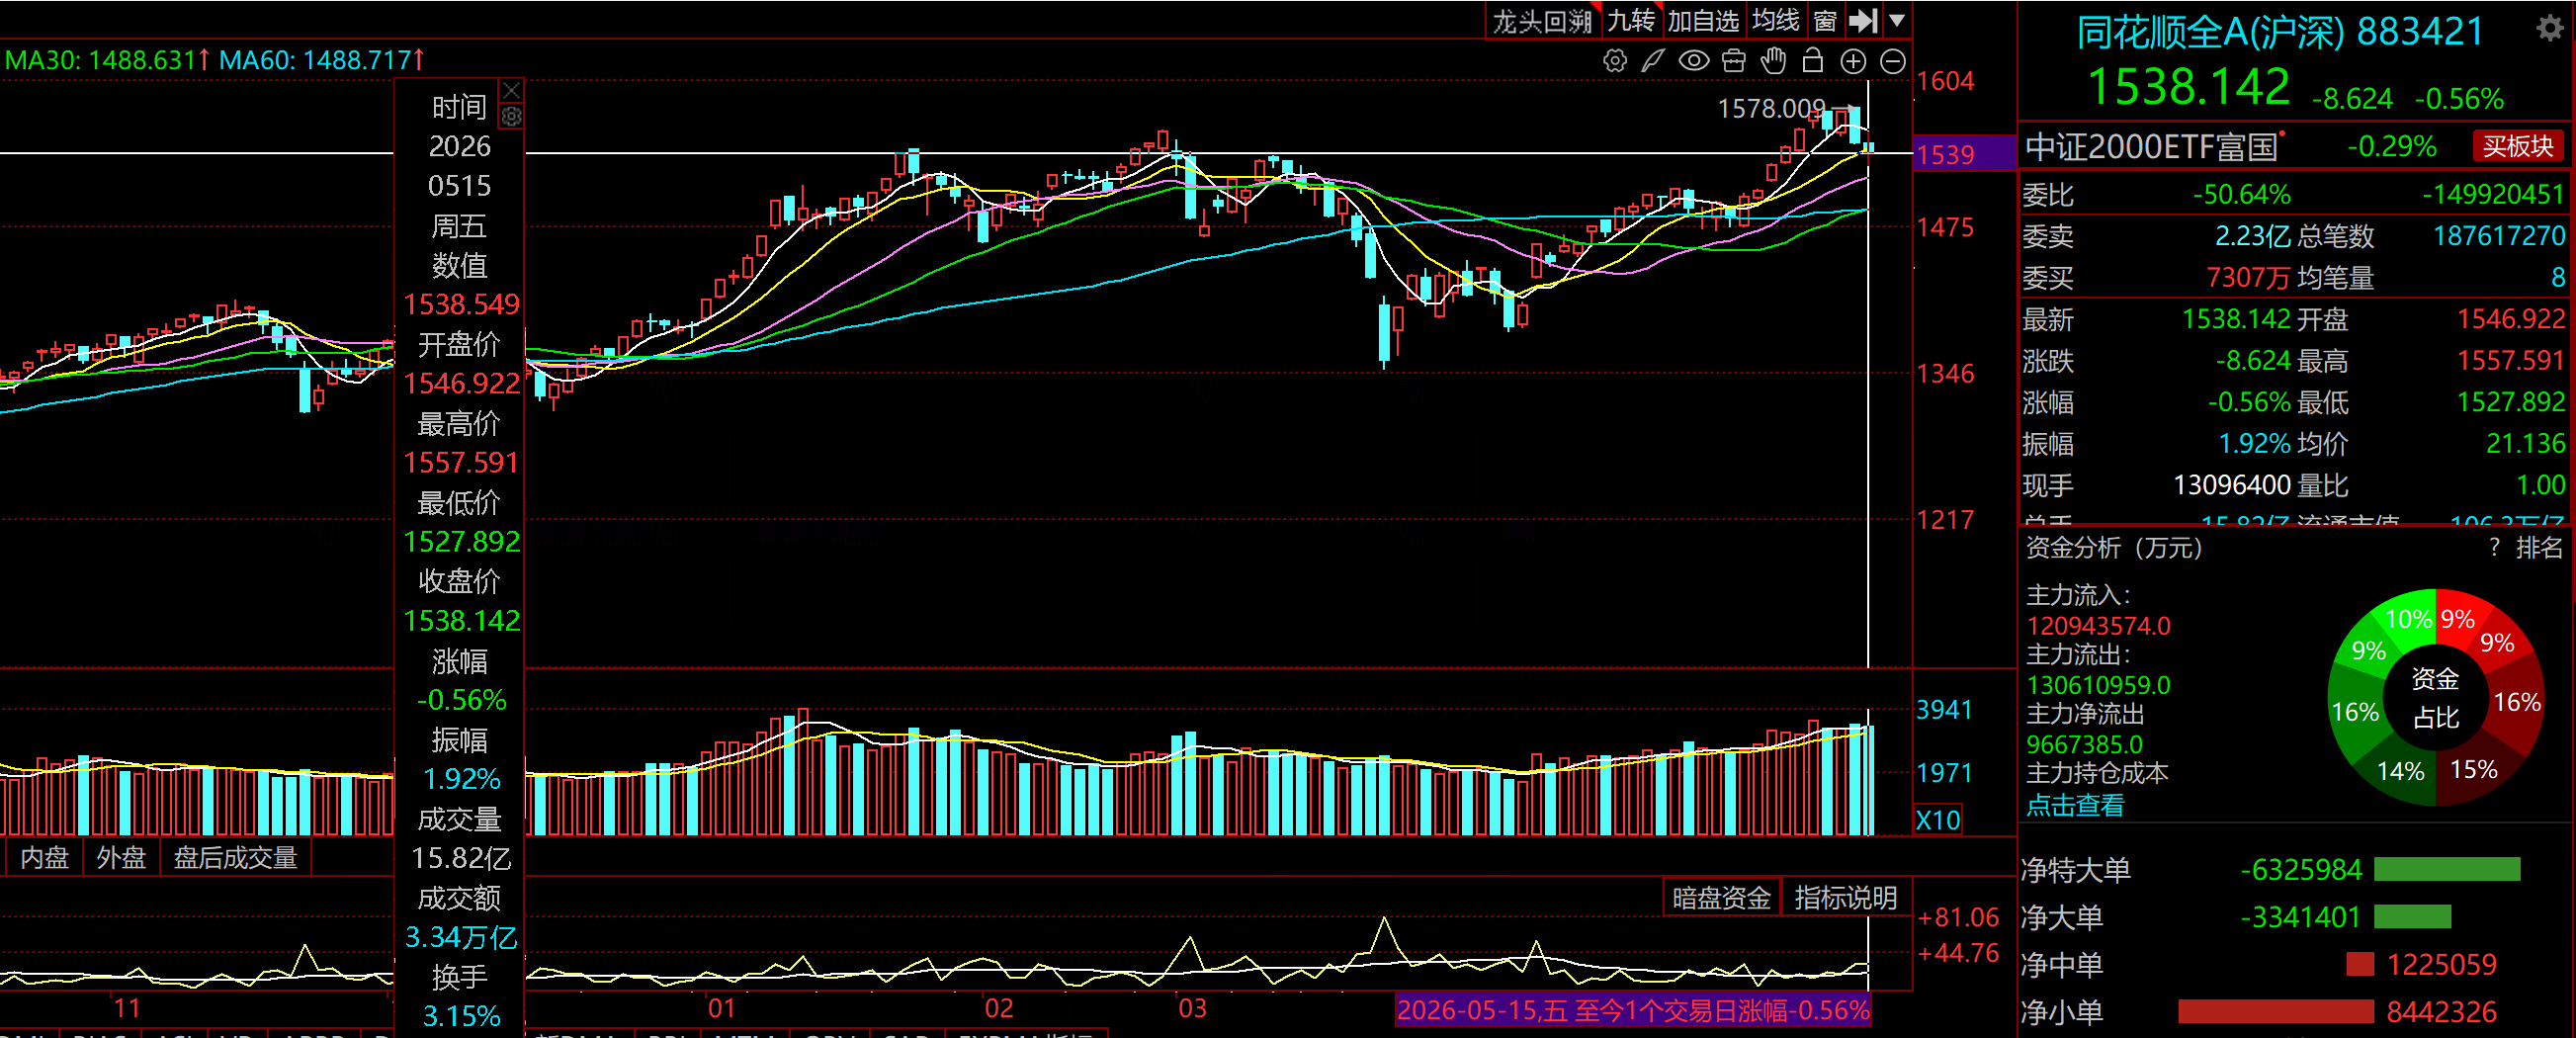Click the 03 month marker on time axis
Image resolution: width=2576 pixels, height=1038 pixels.
pyautogui.click(x=1192, y=1008)
